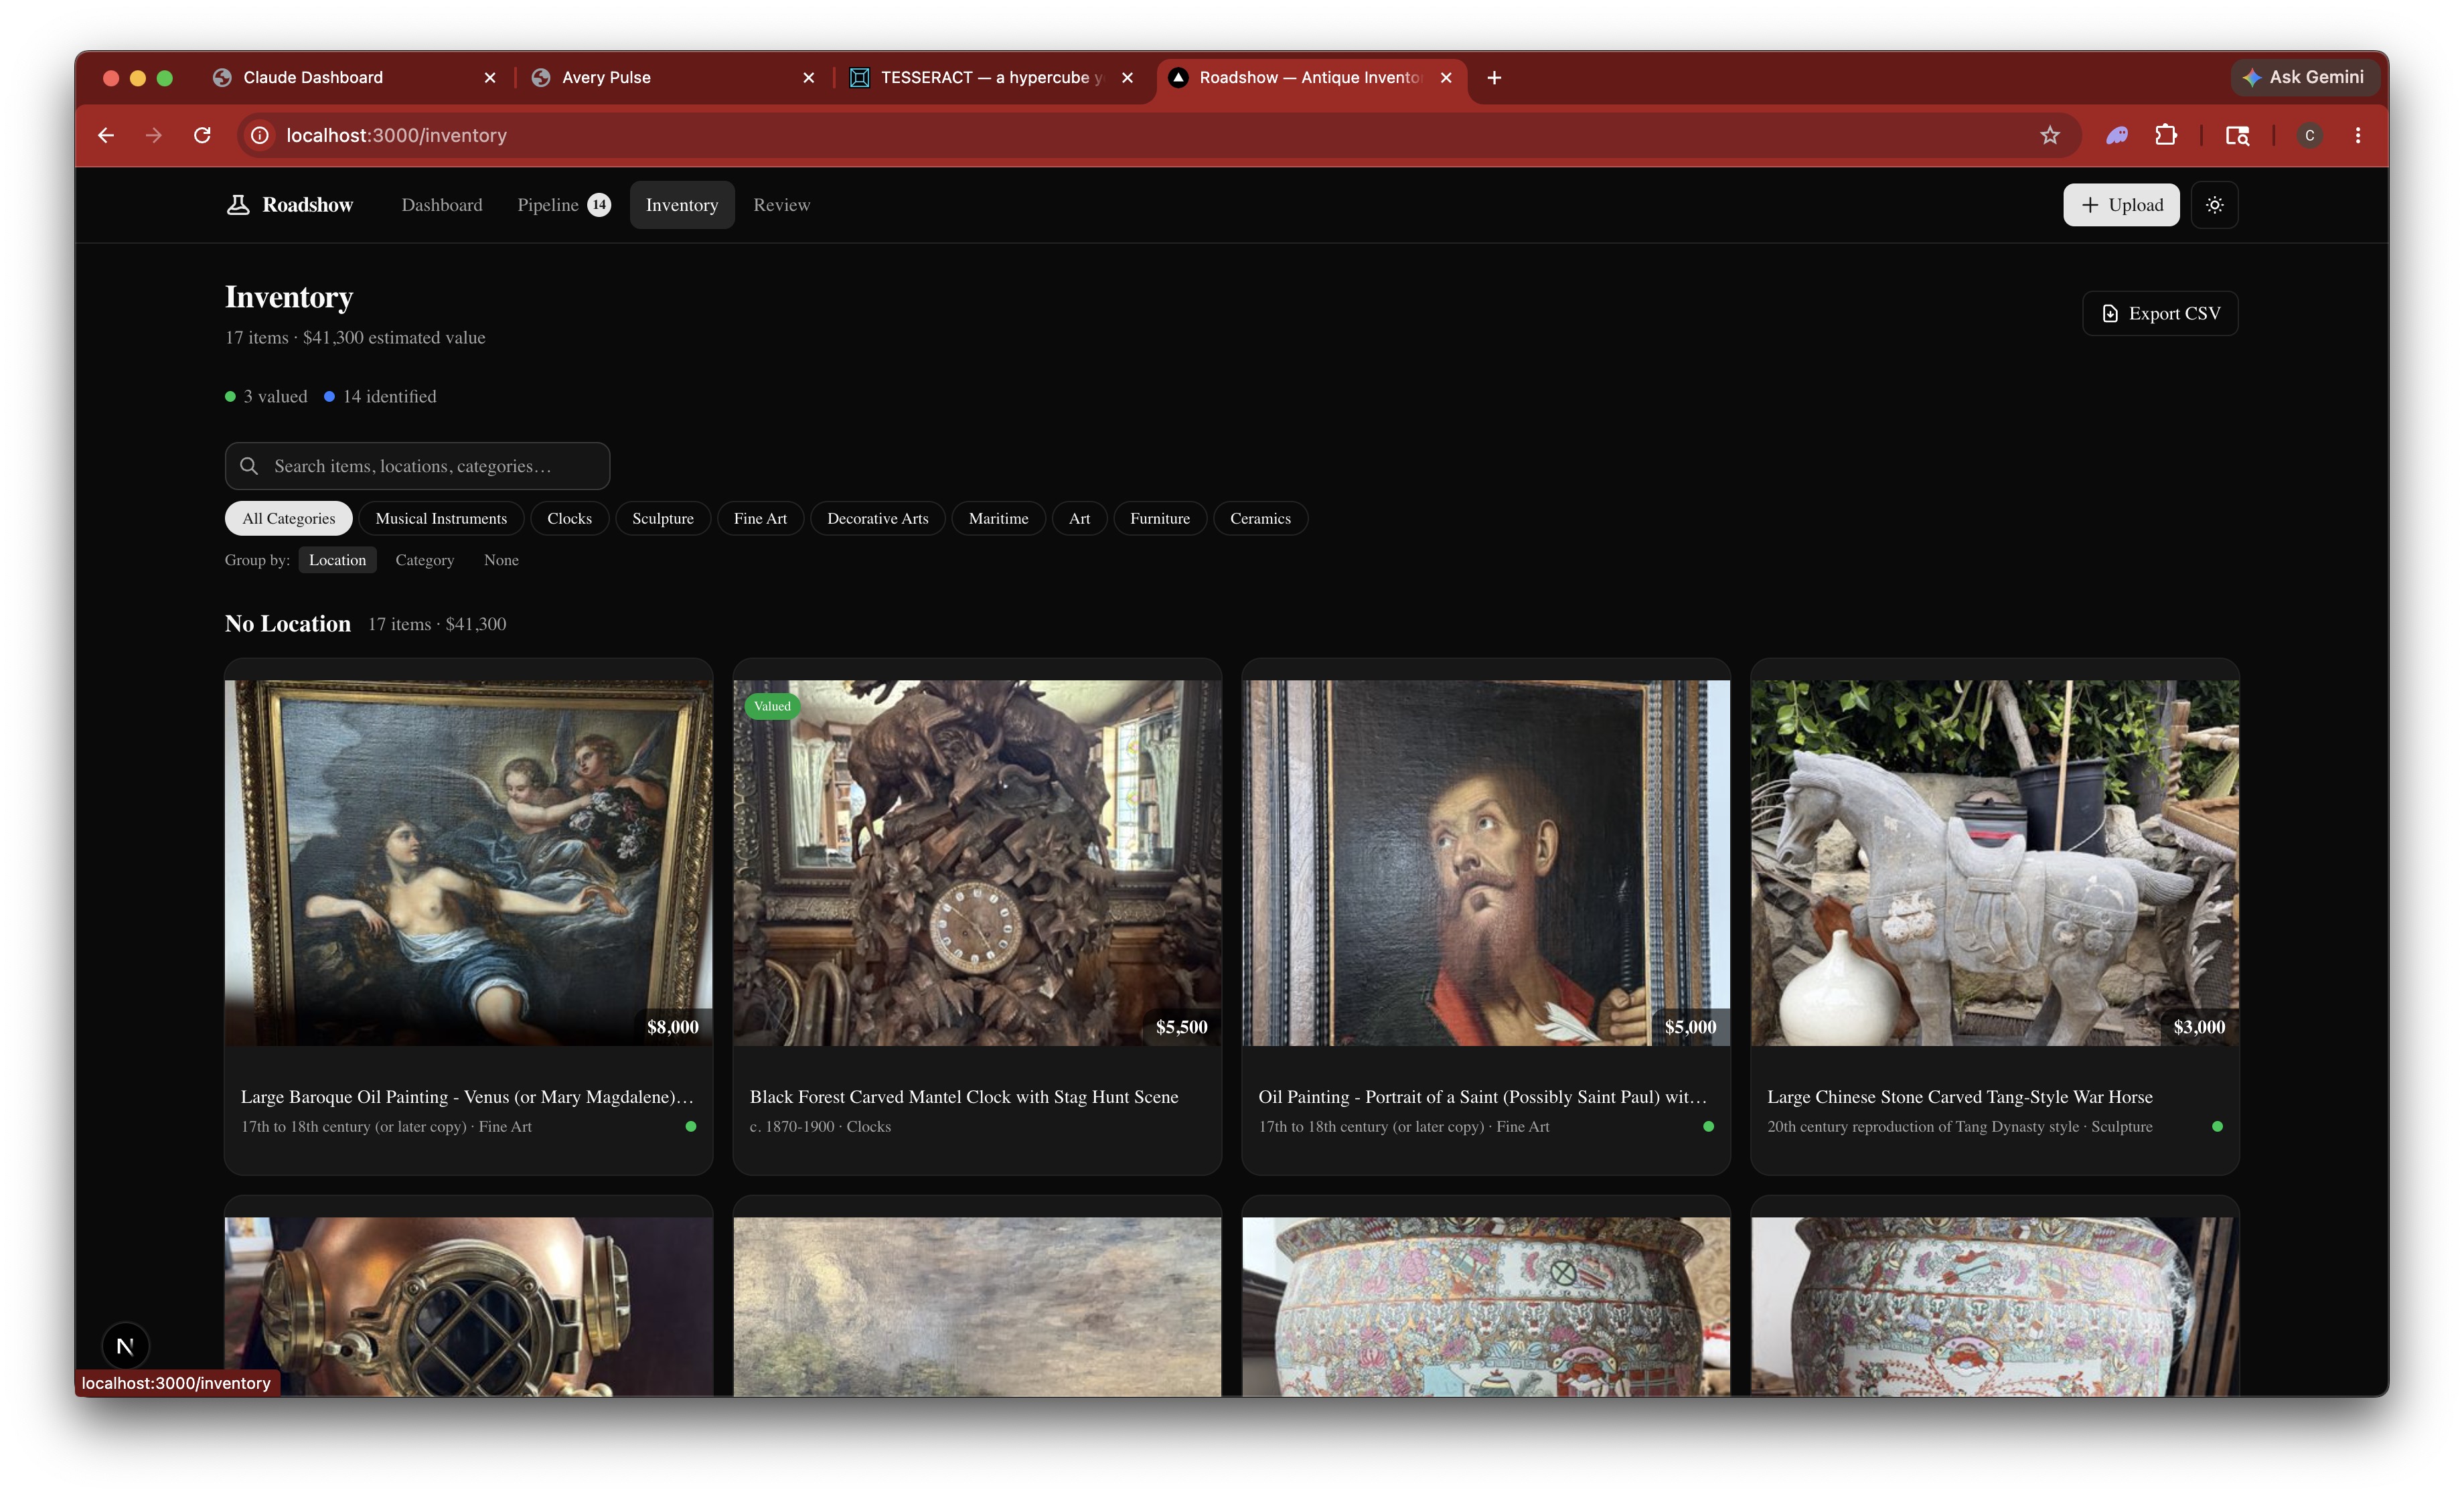Open the Extensions puzzle icon
The image size is (2464, 1496).
pyautogui.click(x=2165, y=135)
